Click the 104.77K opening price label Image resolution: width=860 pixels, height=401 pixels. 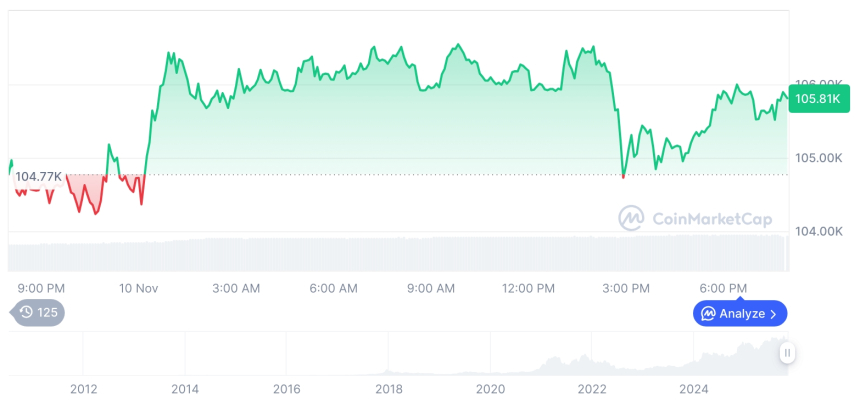click(x=38, y=177)
